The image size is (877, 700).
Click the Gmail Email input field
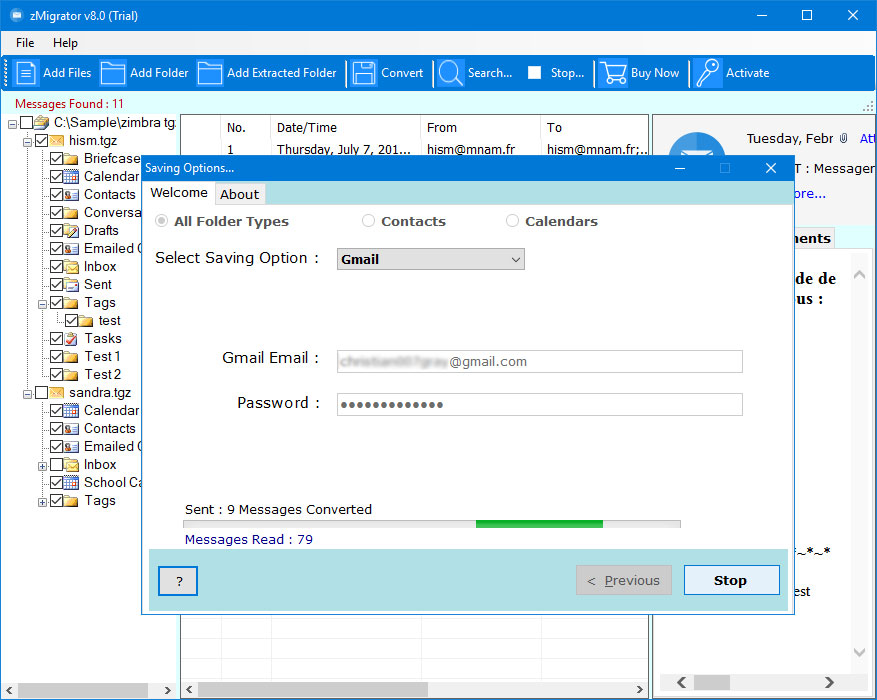540,362
